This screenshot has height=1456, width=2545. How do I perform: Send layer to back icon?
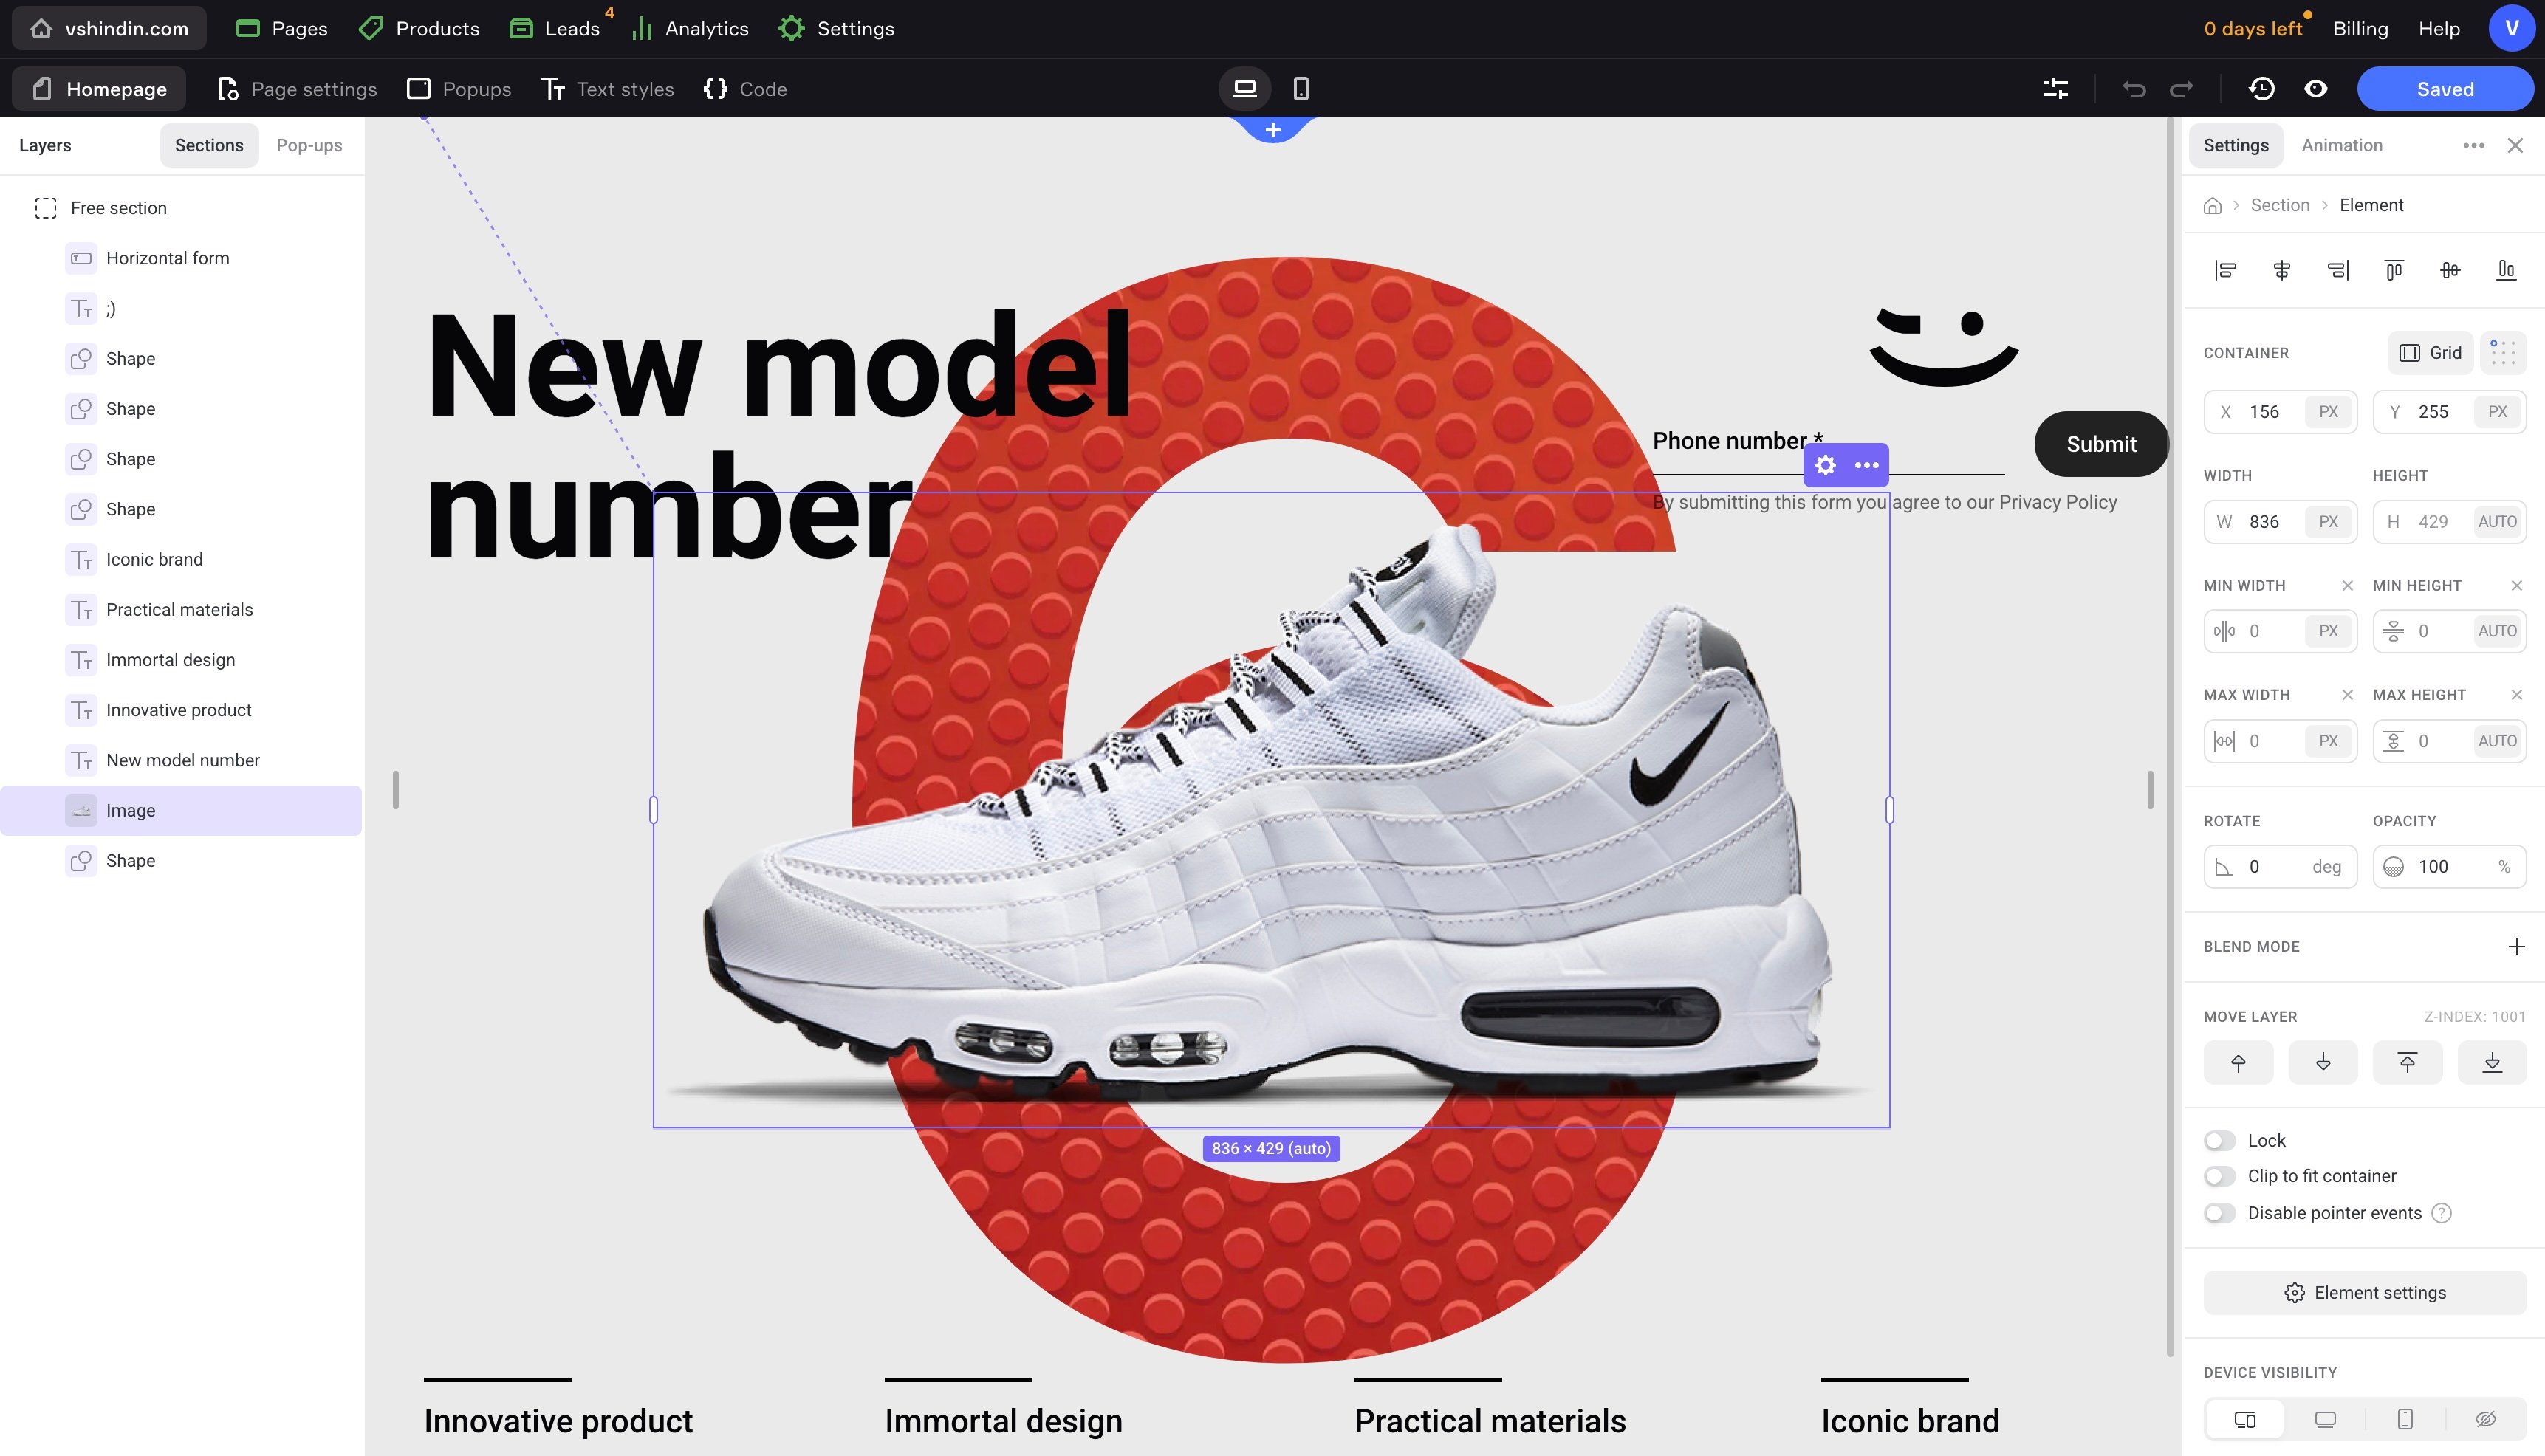2491,1062
